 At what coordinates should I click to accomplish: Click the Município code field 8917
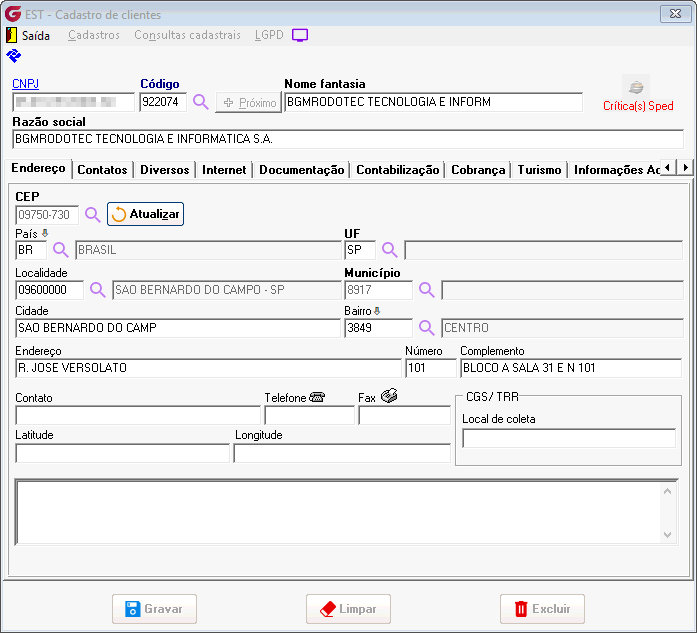[x=378, y=290]
